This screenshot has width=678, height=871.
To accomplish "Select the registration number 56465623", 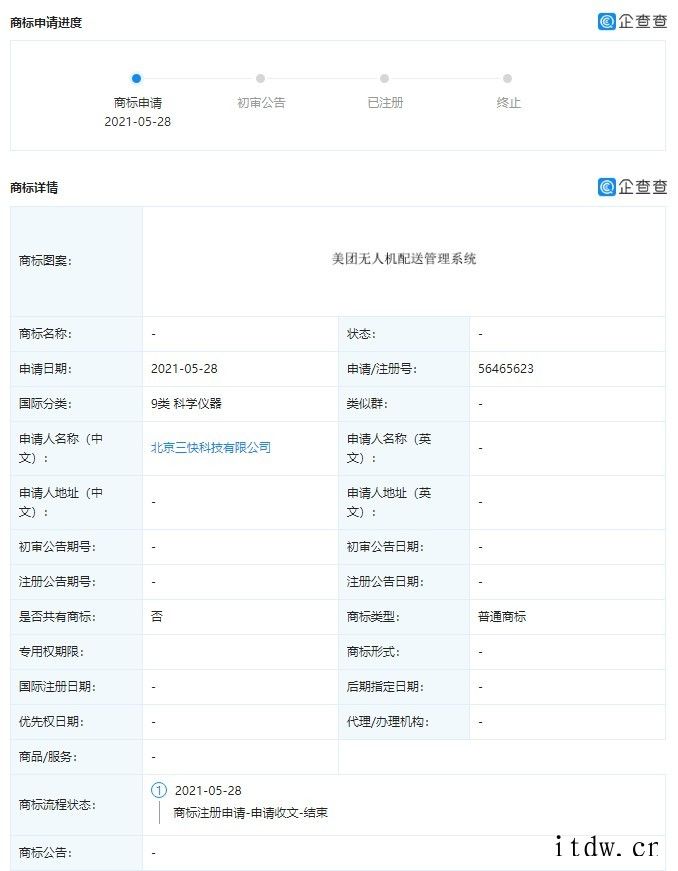I will pos(506,369).
